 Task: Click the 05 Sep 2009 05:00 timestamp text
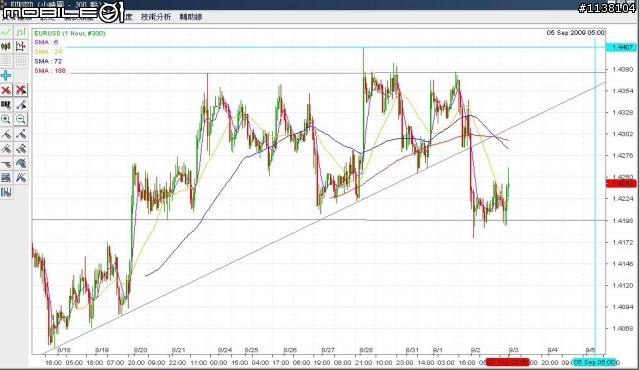pos(576,33)
